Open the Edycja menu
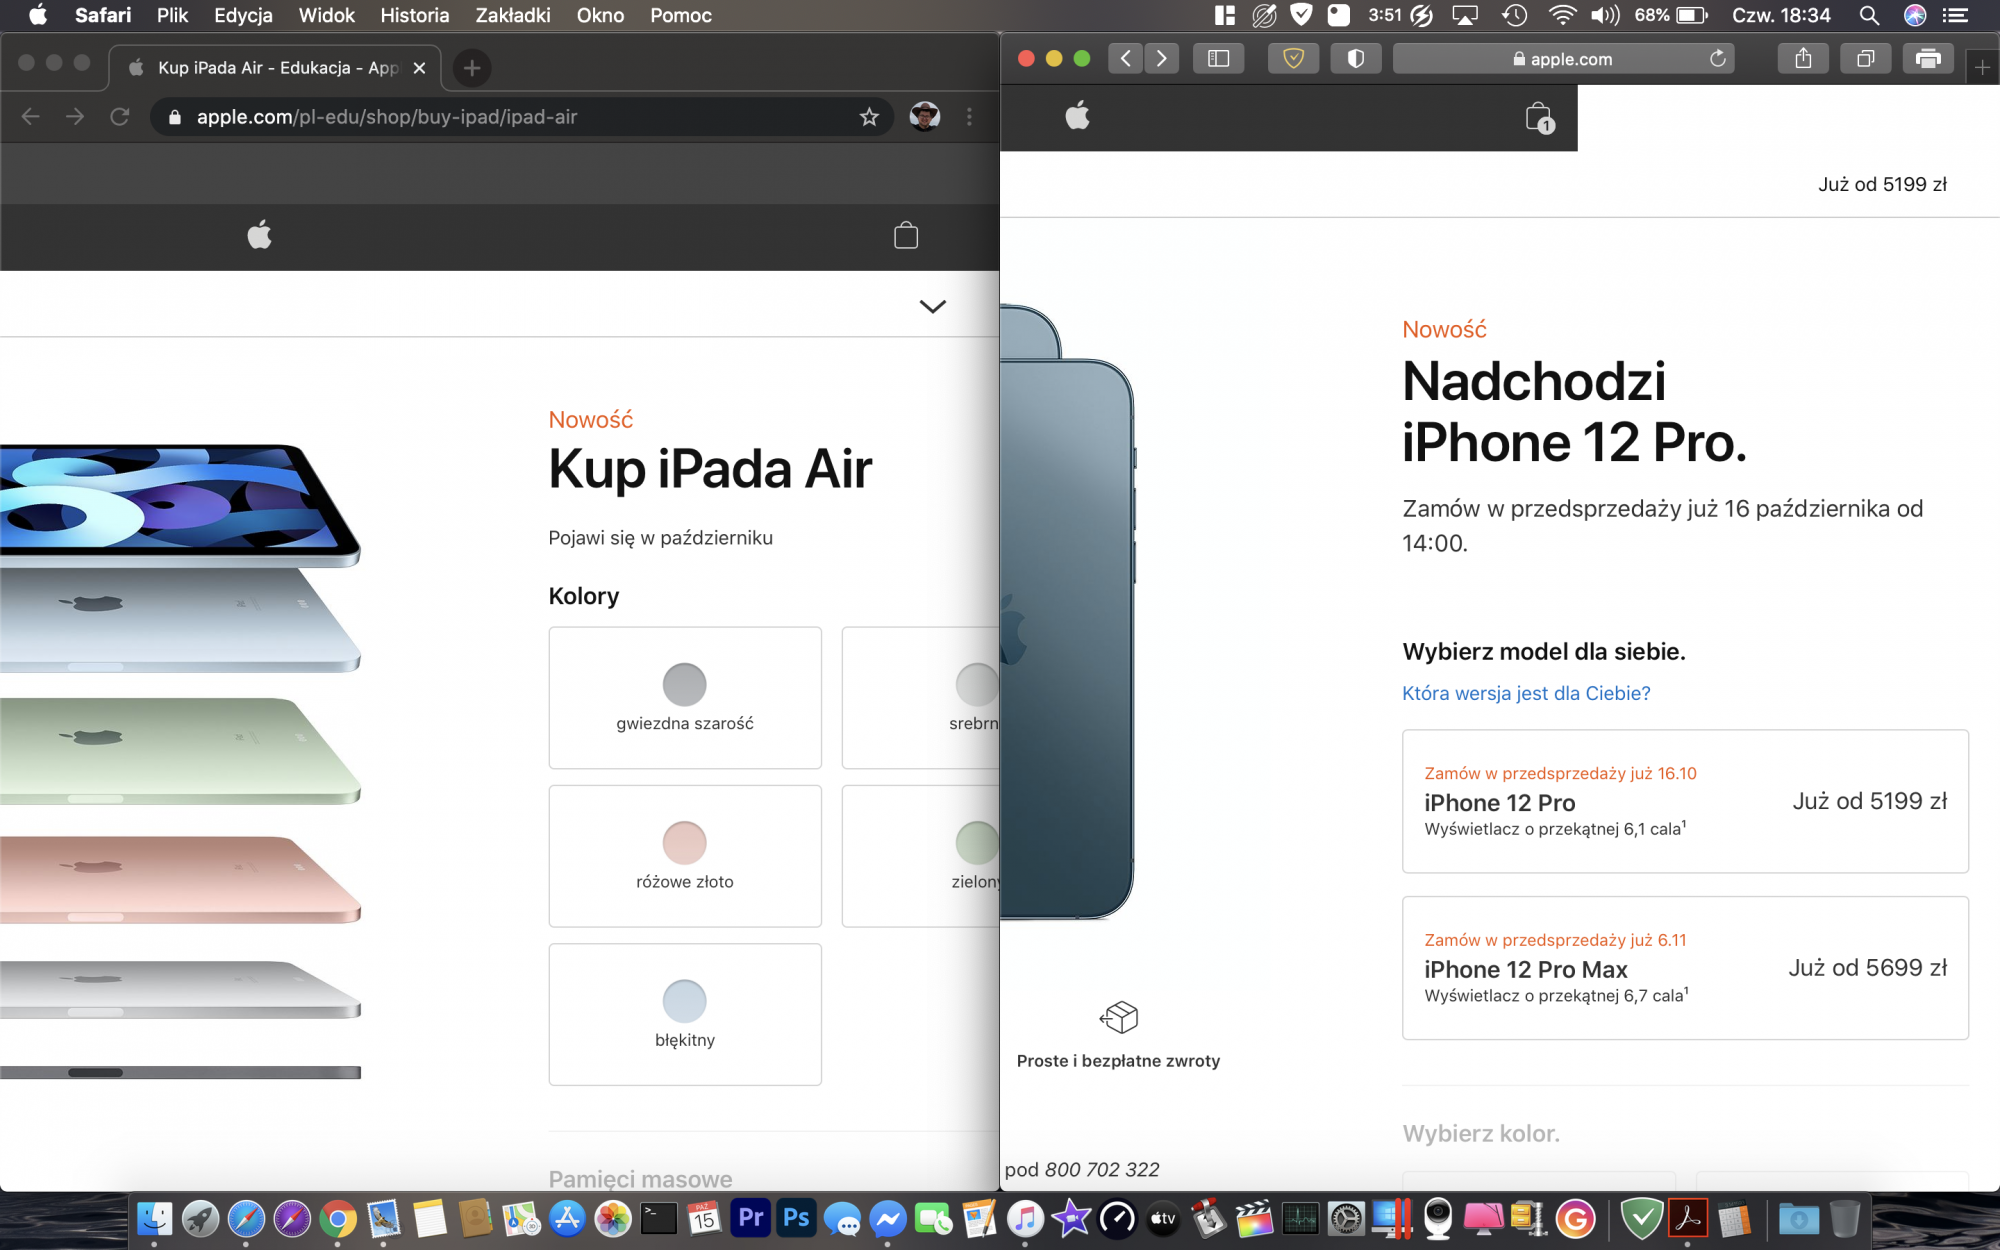 243,15
